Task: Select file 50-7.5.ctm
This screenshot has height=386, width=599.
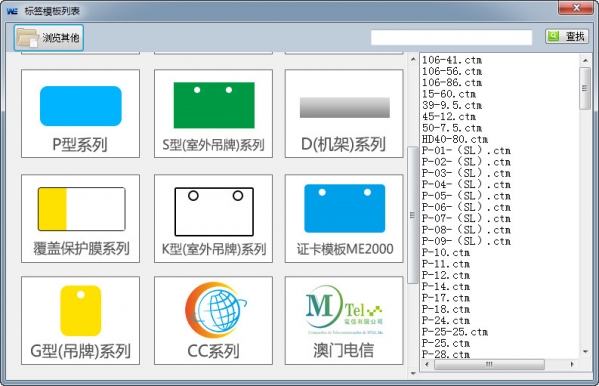Action: 452,128
